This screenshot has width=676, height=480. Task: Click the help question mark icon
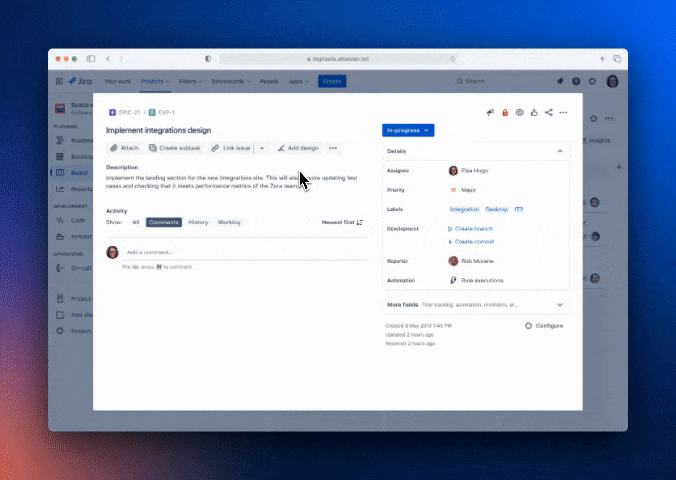576,81
